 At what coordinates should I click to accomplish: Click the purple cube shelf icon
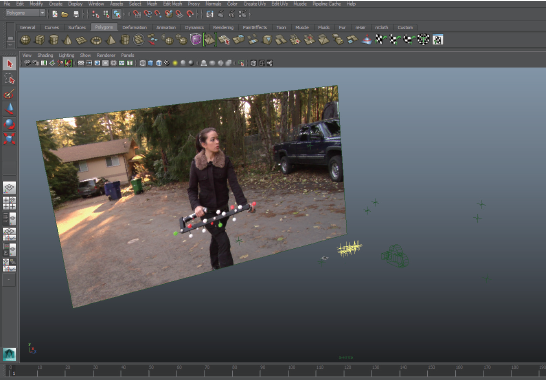coord(195,40)
